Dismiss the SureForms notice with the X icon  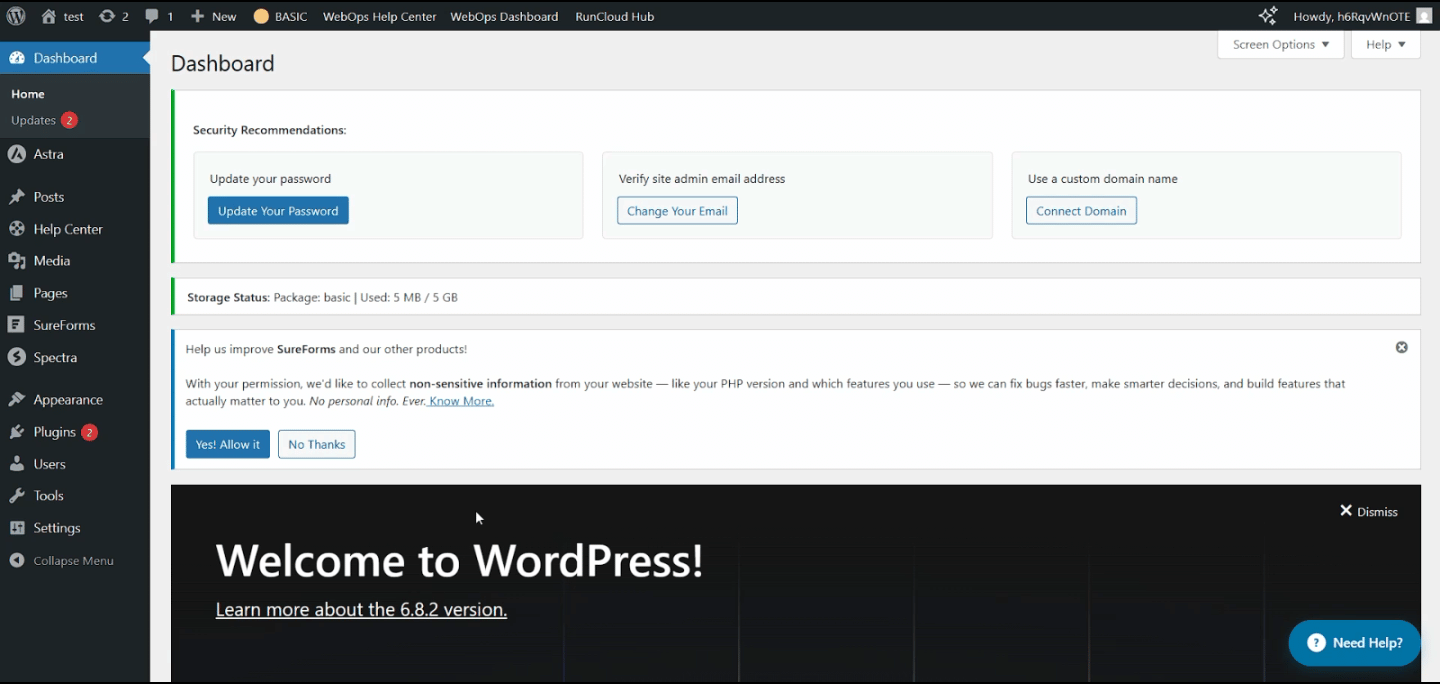(1401, 347)
